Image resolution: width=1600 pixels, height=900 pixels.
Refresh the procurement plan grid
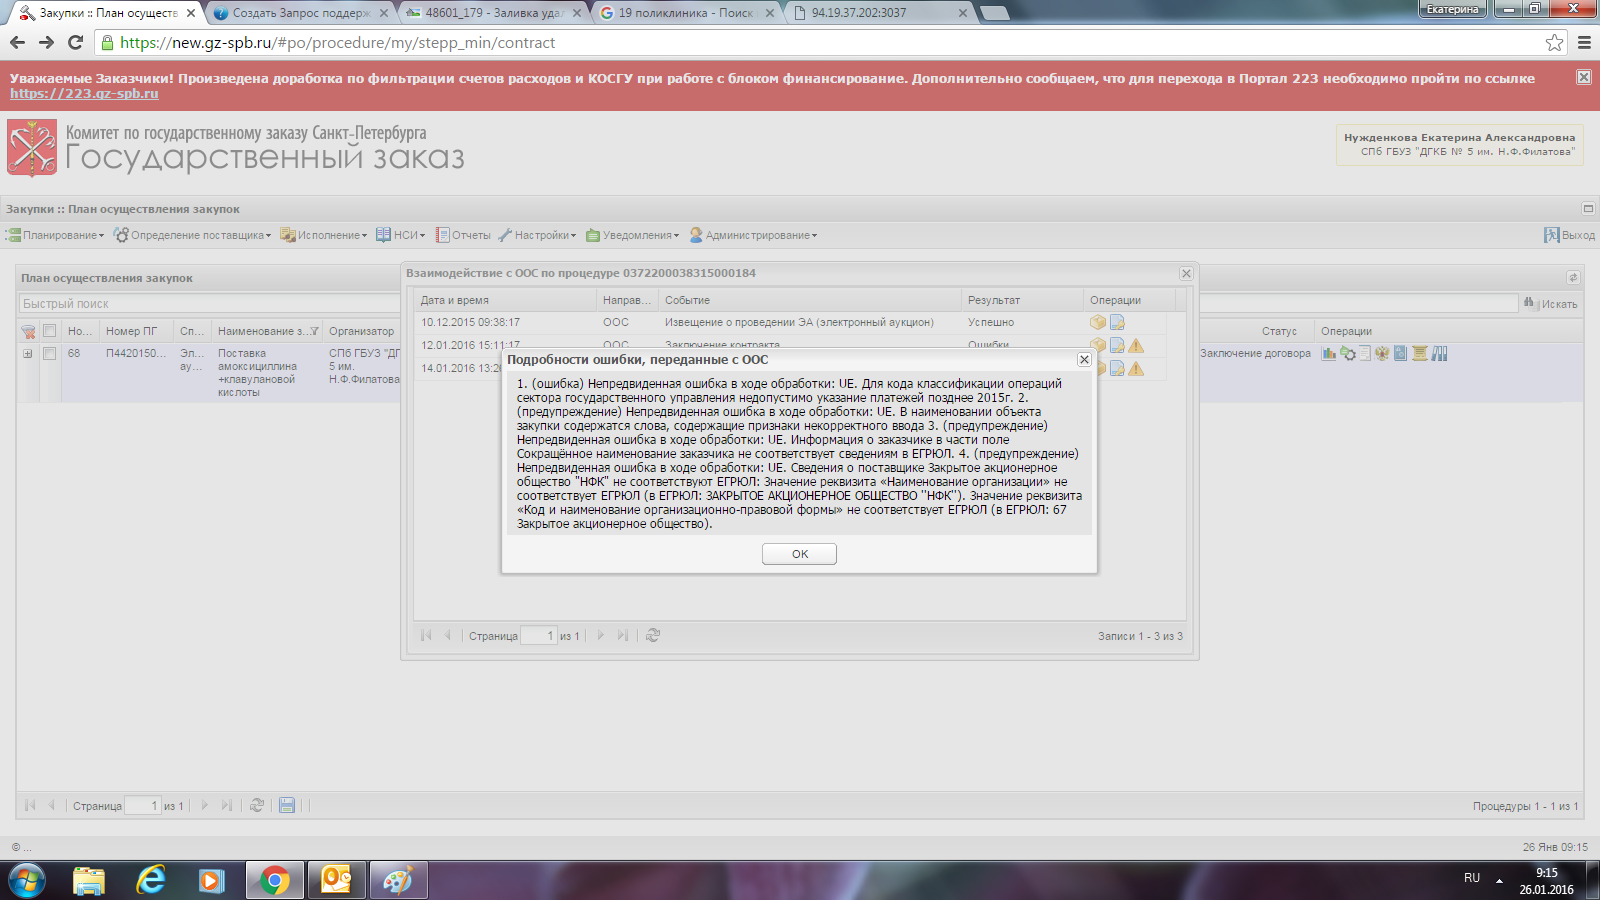pyautogui.click(x=257, y=805)
